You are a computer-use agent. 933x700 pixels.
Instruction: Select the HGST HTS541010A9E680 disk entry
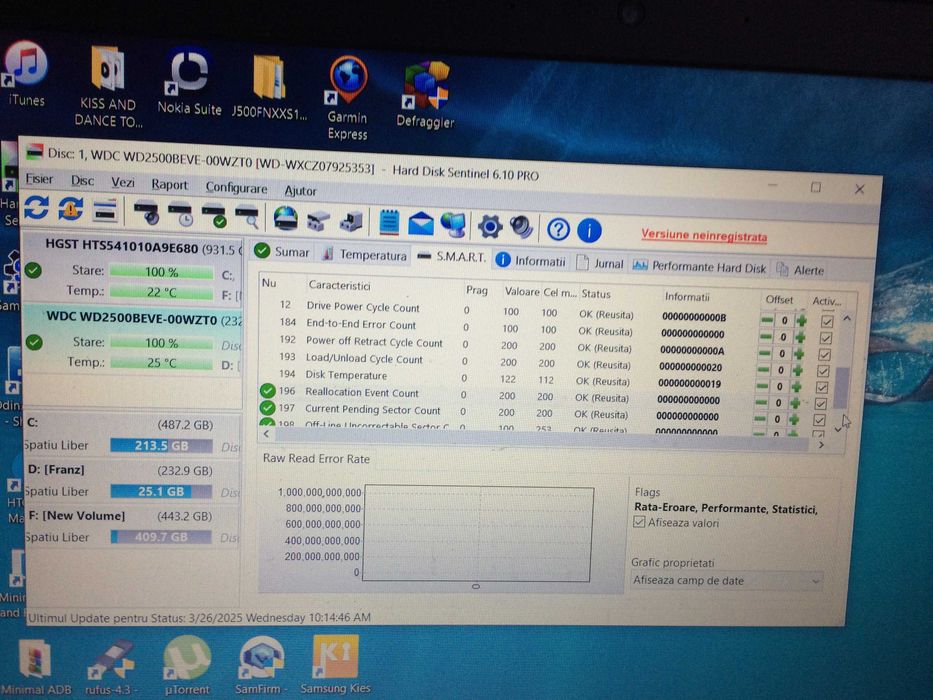pos(133,268)
